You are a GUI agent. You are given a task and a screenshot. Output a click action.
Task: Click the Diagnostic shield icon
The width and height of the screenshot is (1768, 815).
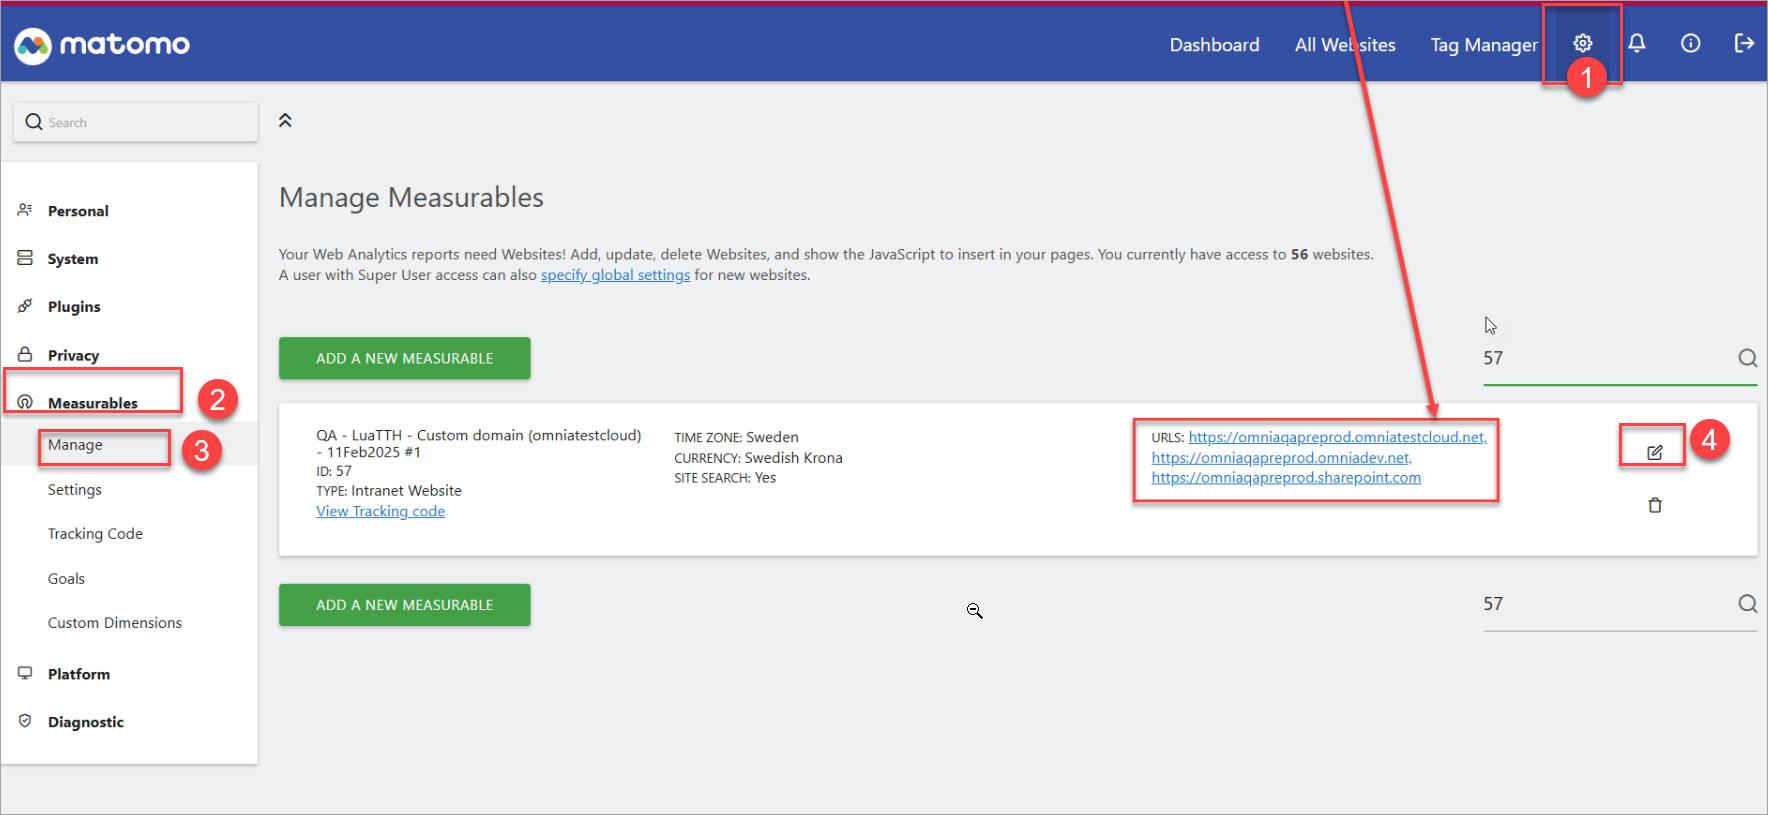[x=25, y=721]
